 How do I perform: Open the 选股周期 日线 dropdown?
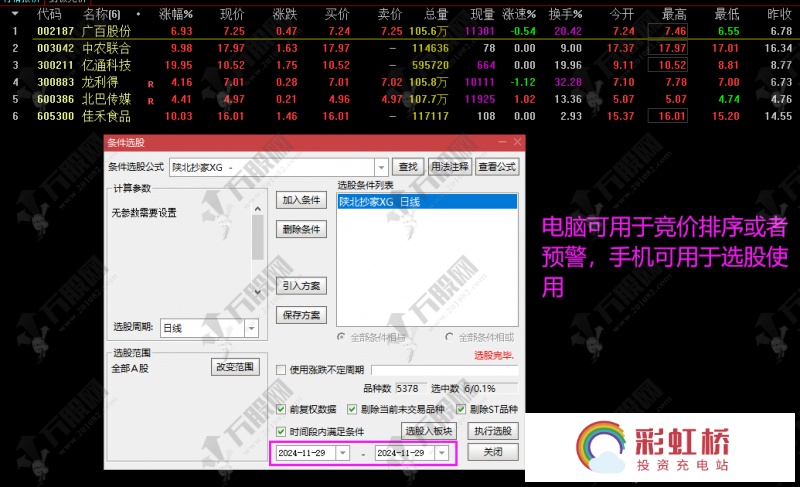pyautogui.click(x=251, y=328)
